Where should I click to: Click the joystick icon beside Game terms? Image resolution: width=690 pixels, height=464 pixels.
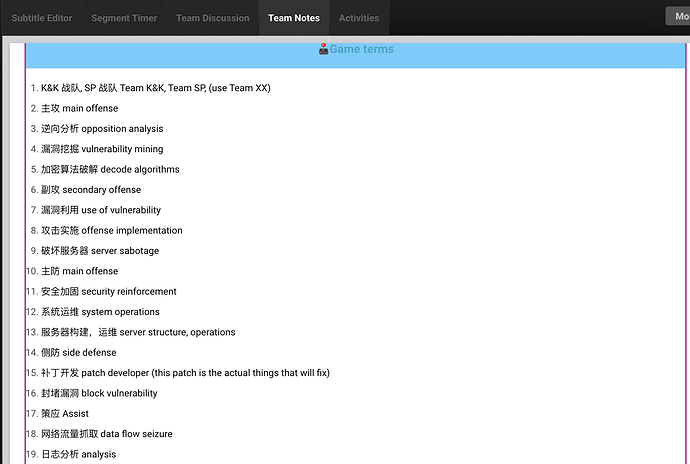coord(323,50)
